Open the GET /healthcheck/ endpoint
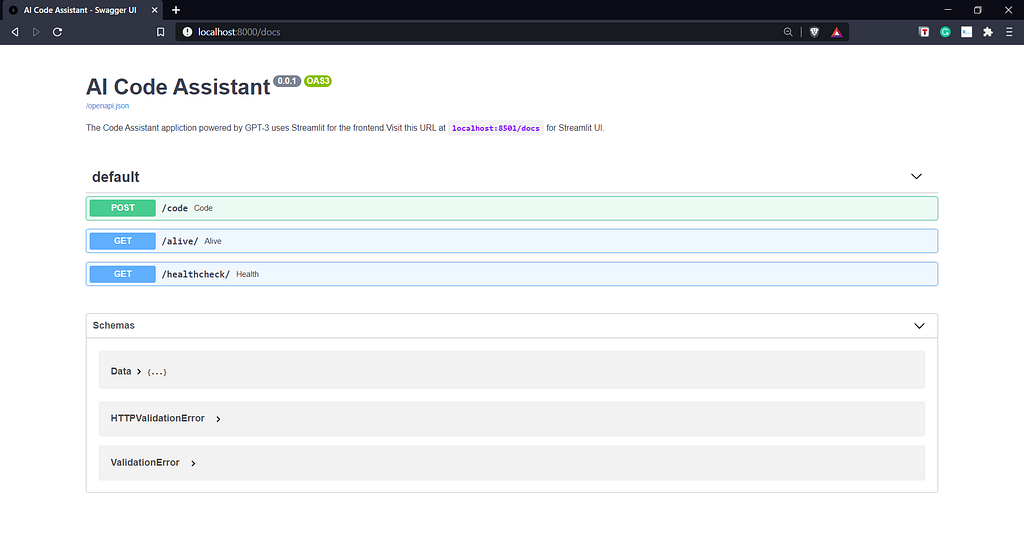This screenshot has width=1024, height=549. click(x=512, y=274)
